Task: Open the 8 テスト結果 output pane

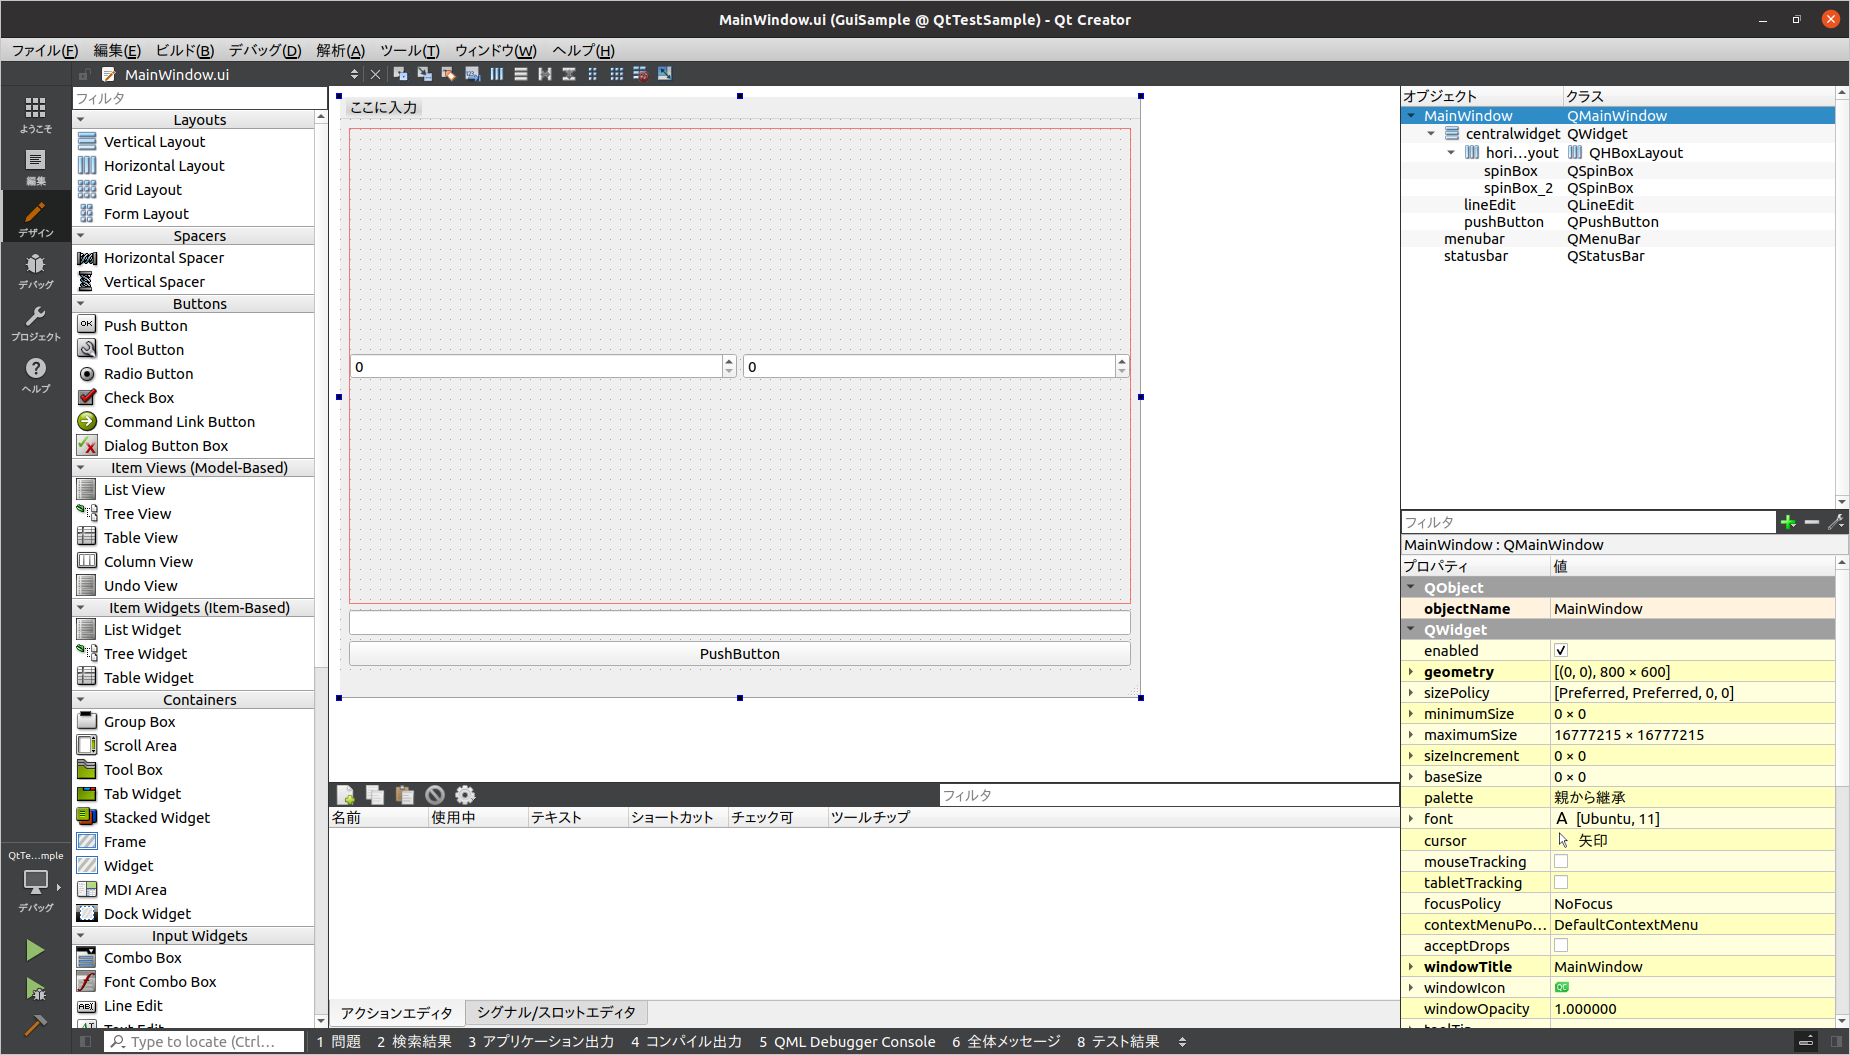Action: coord(1118,1042)
